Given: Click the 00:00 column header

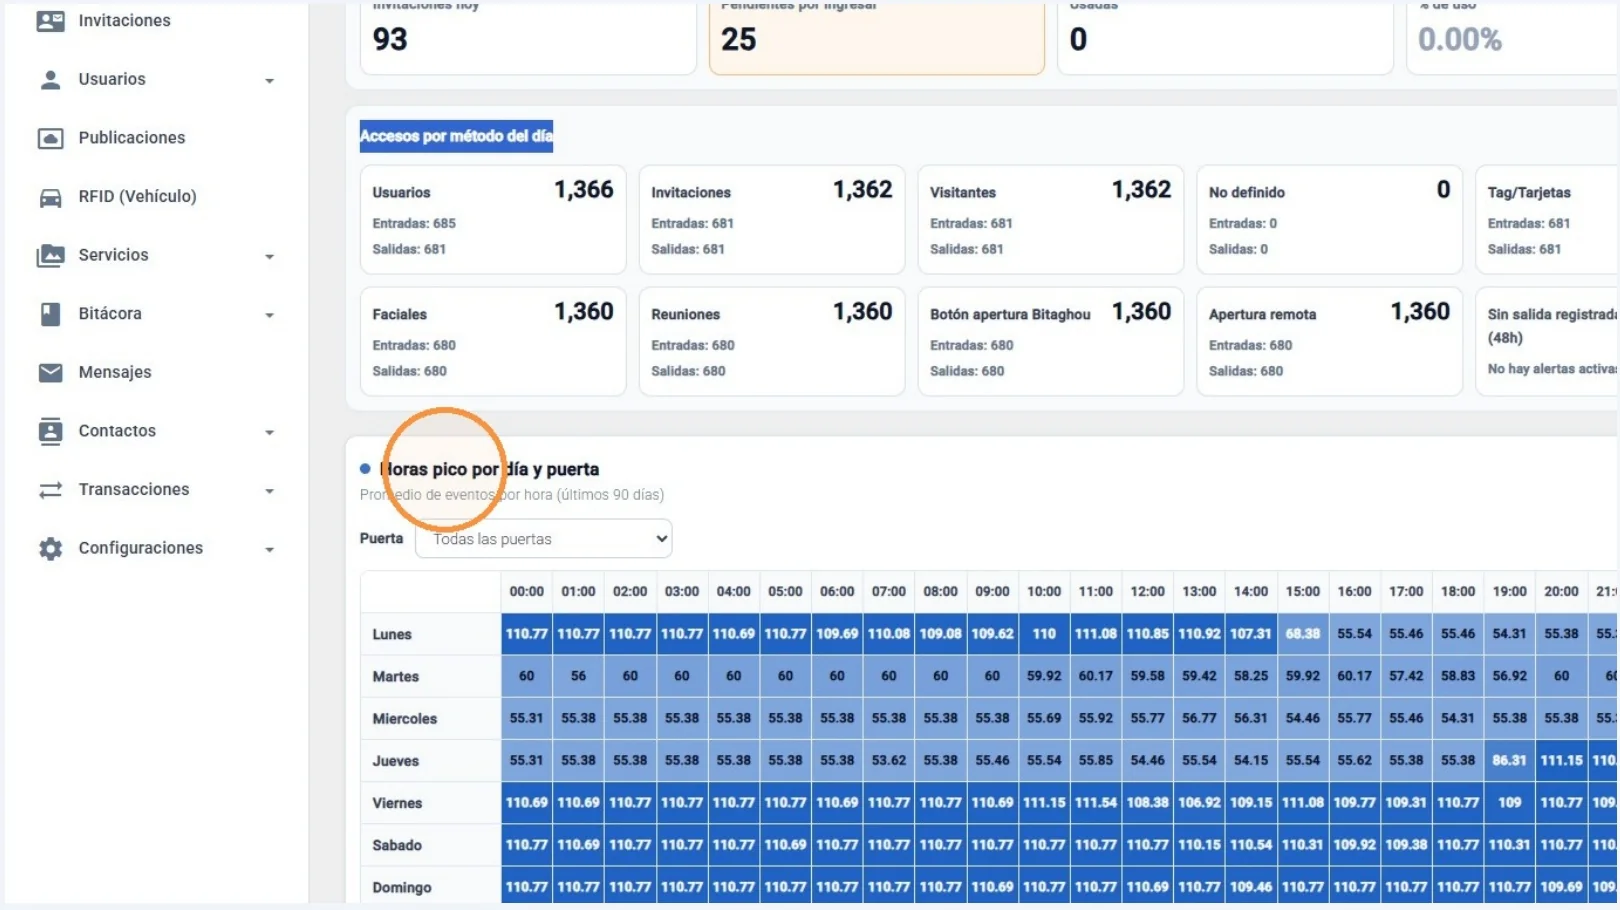Looking at the screenshot, I should point(527,592).
